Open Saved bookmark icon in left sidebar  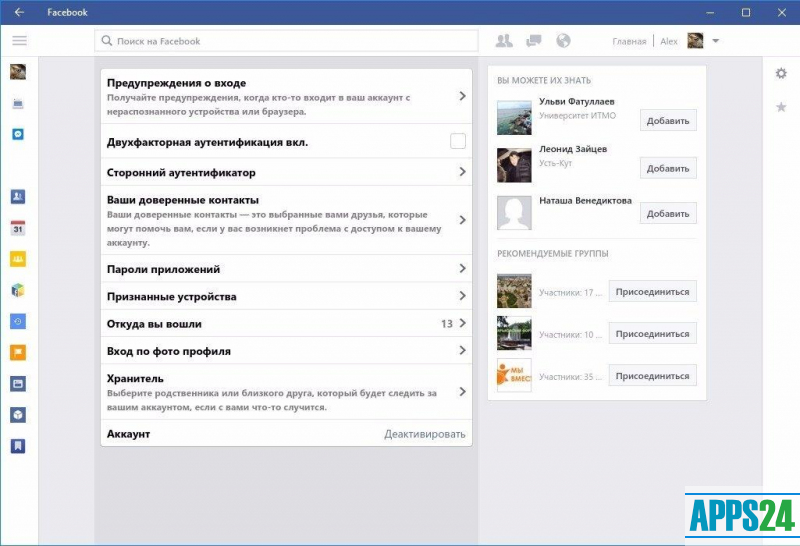point(18,446)
